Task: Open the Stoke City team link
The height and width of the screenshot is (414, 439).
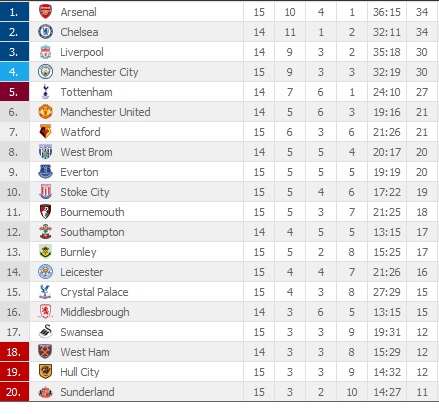Action: pyautogui.click(x=85, y=192)
